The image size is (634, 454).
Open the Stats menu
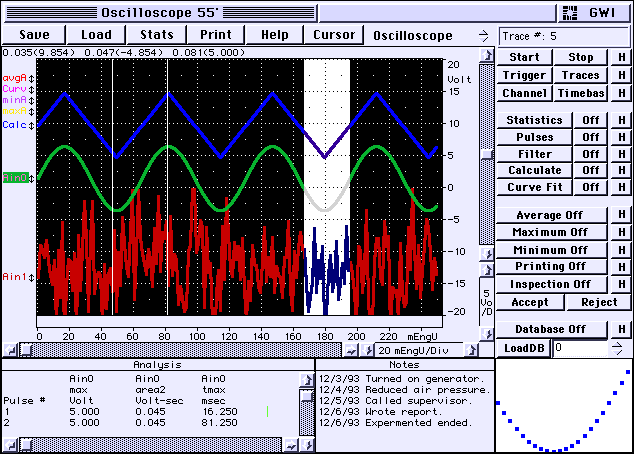pos(157,34)
